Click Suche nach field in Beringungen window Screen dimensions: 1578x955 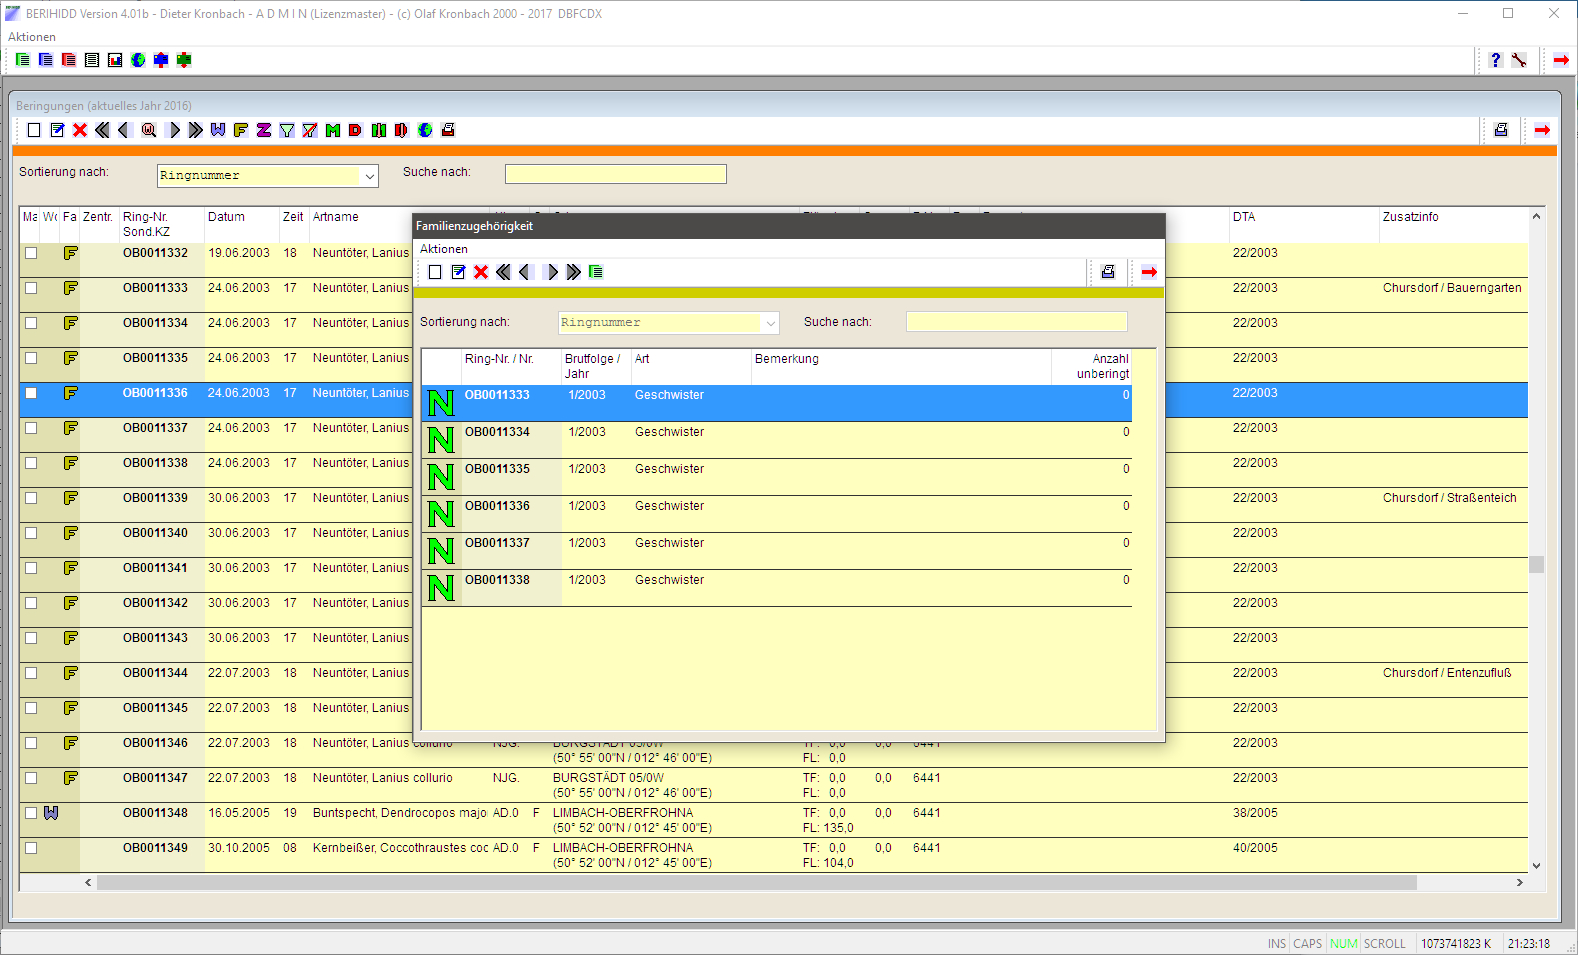tap(616, 174)
